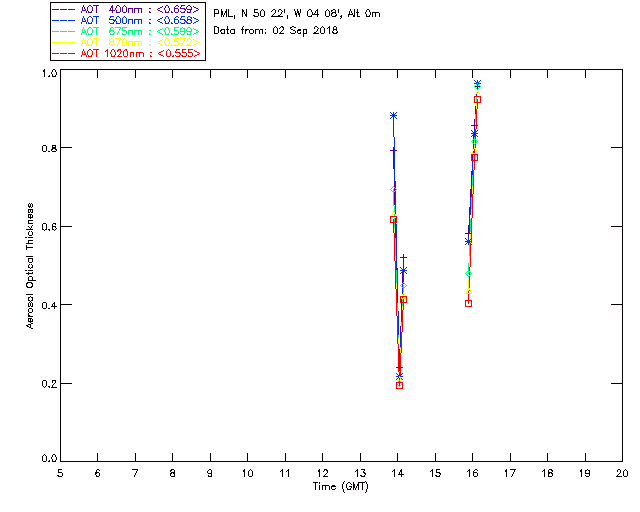Click the red square marker at 0.4 before 16 GMT

(469, 303)
